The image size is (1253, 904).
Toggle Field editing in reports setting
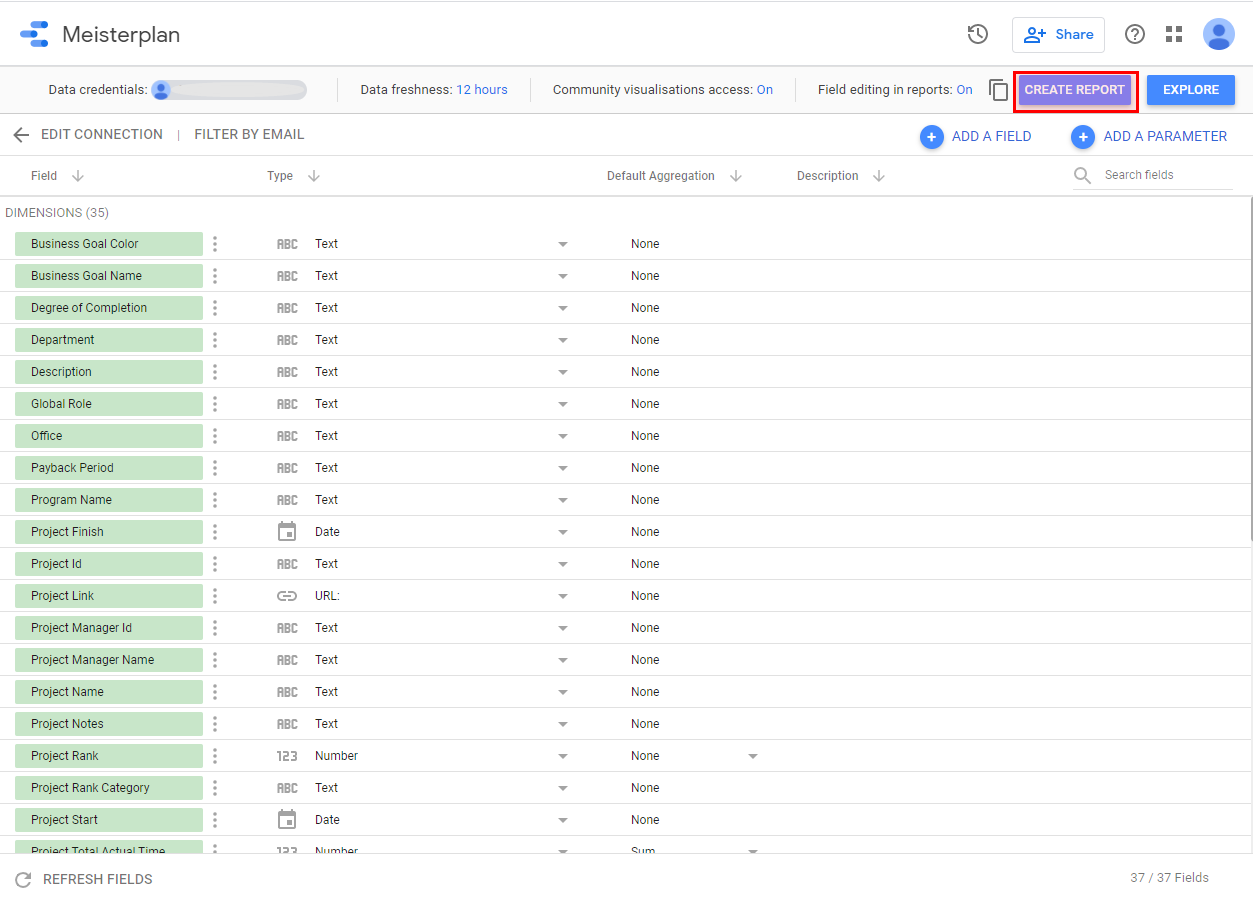pos(964,90)
